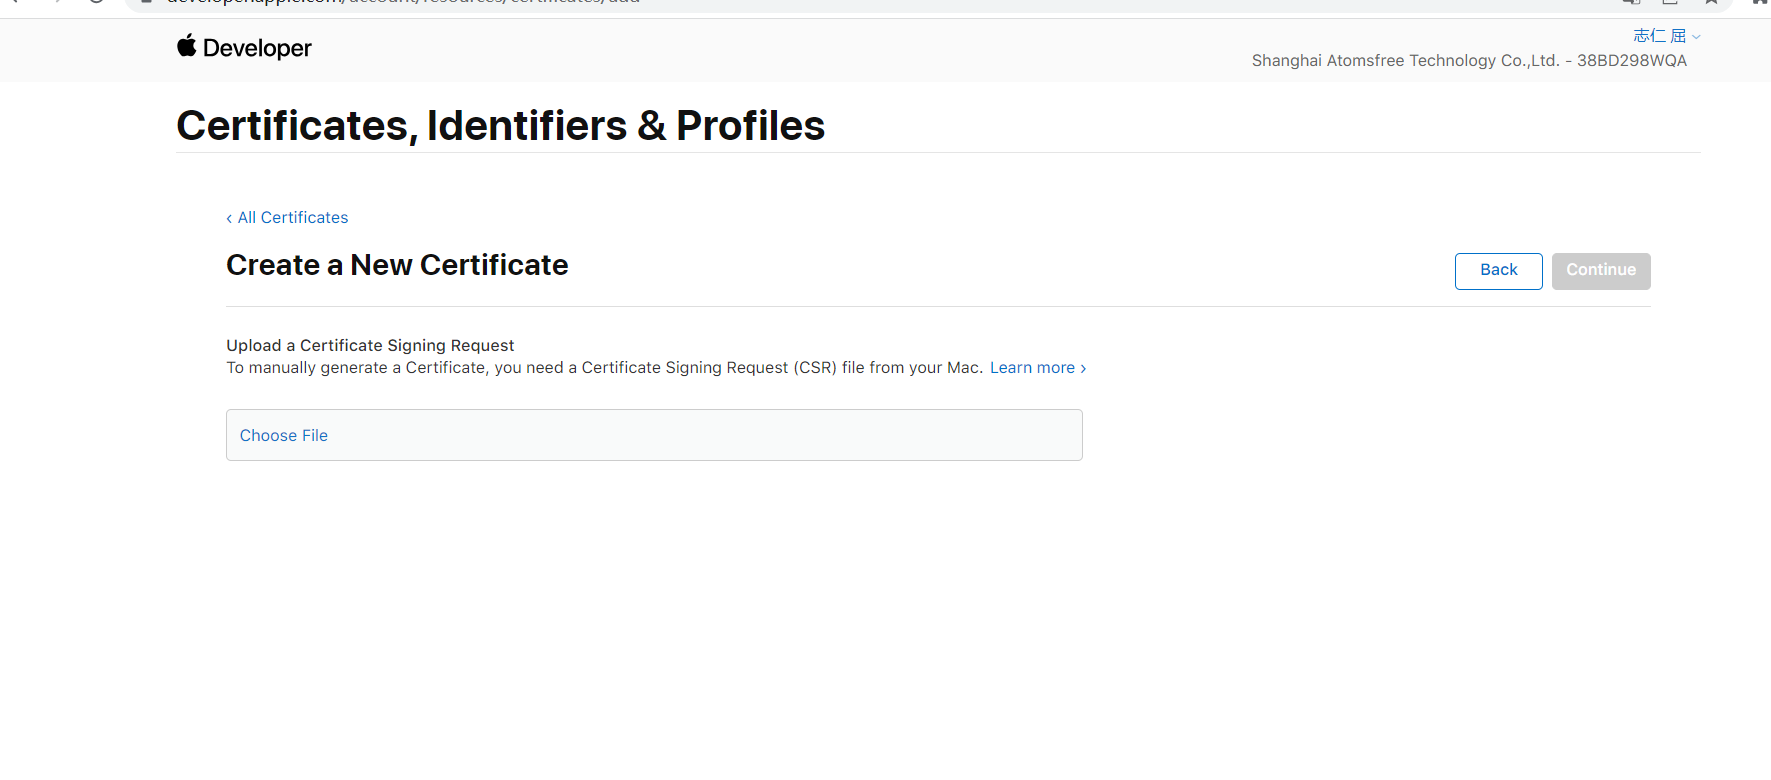The width and height of the screenshot is (1771, 780).
Task: Click the left chevron before All Certificates
Action: [229, 218]
